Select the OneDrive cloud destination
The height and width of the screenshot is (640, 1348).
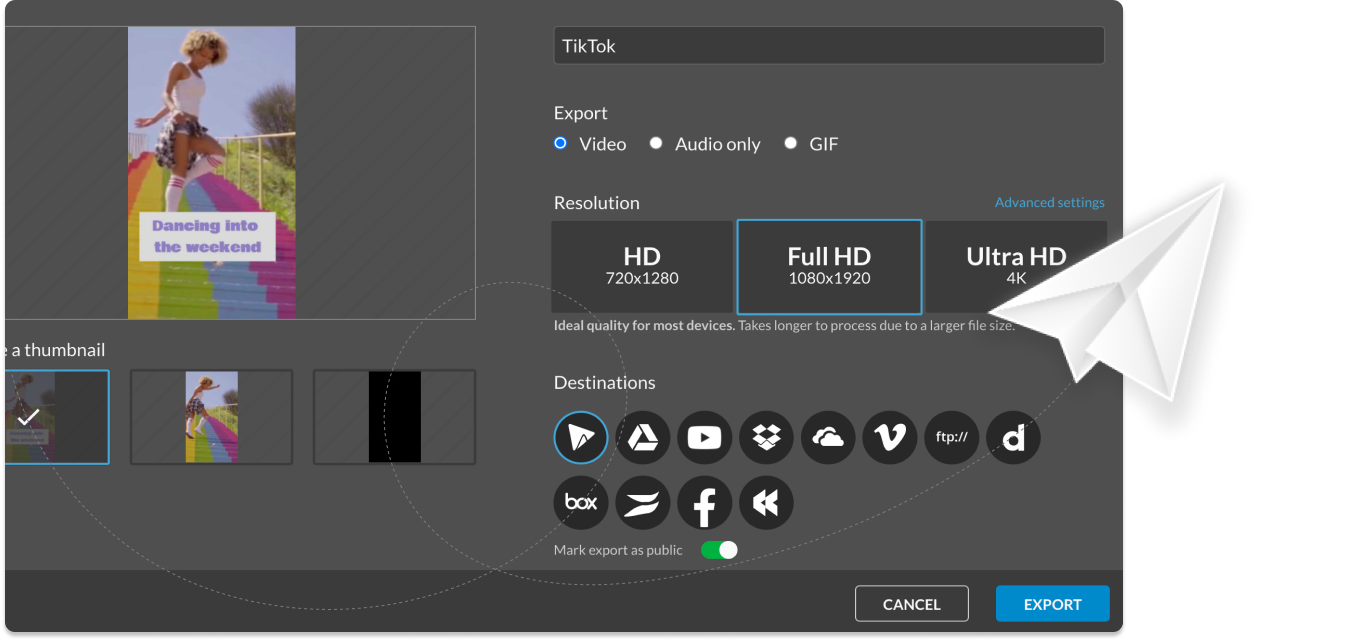828,438
